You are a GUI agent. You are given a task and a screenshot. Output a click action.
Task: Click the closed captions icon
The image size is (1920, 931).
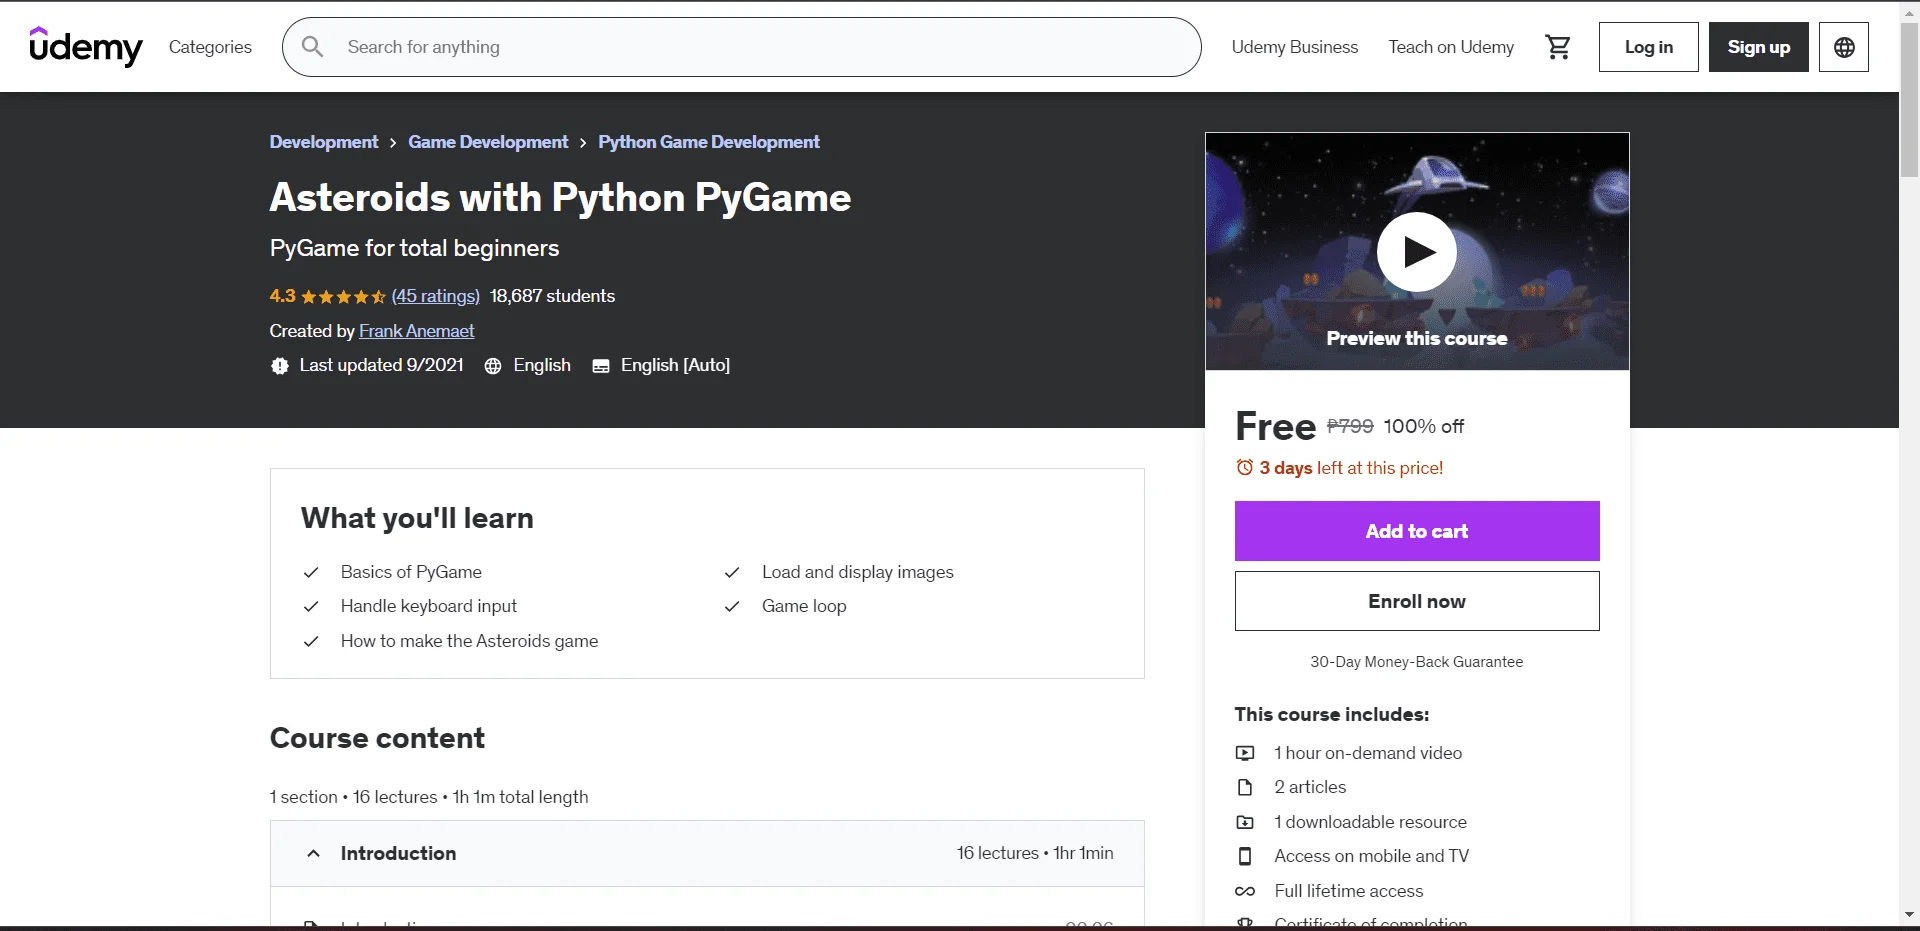click(x=601, y=366)
